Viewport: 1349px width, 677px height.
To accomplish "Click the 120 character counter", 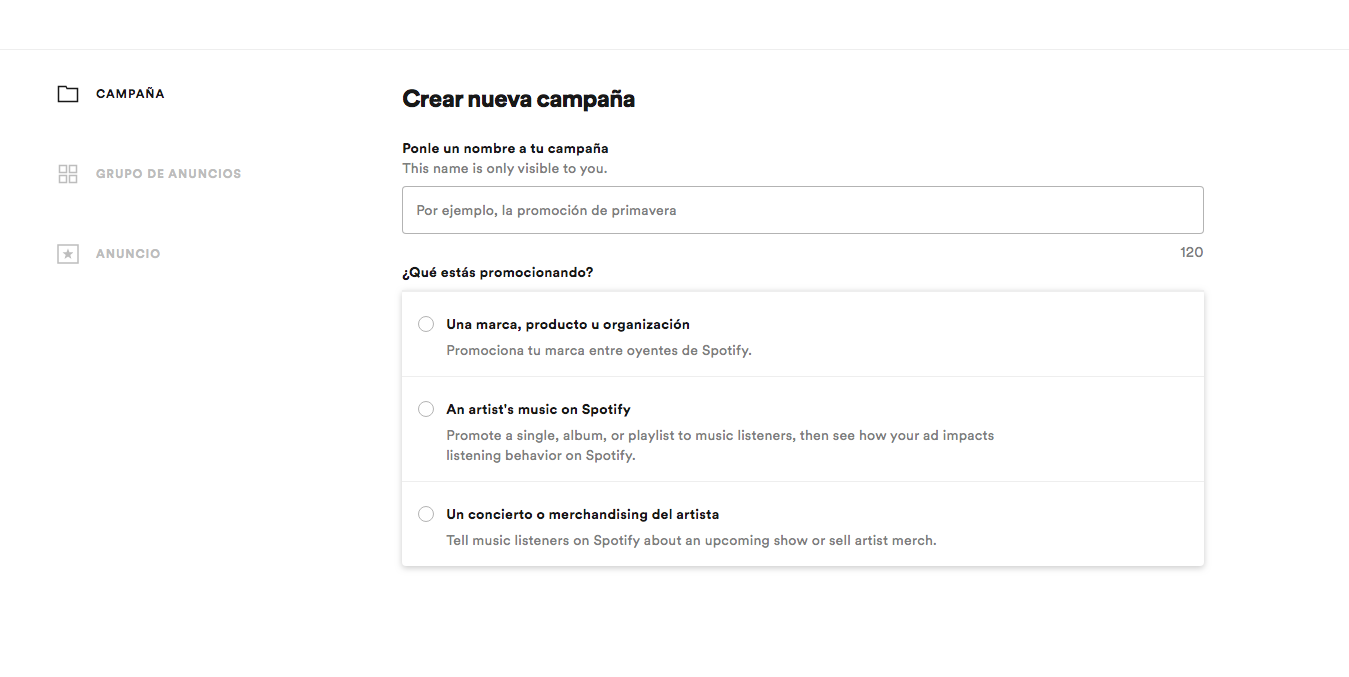I will coord(1191,252).
